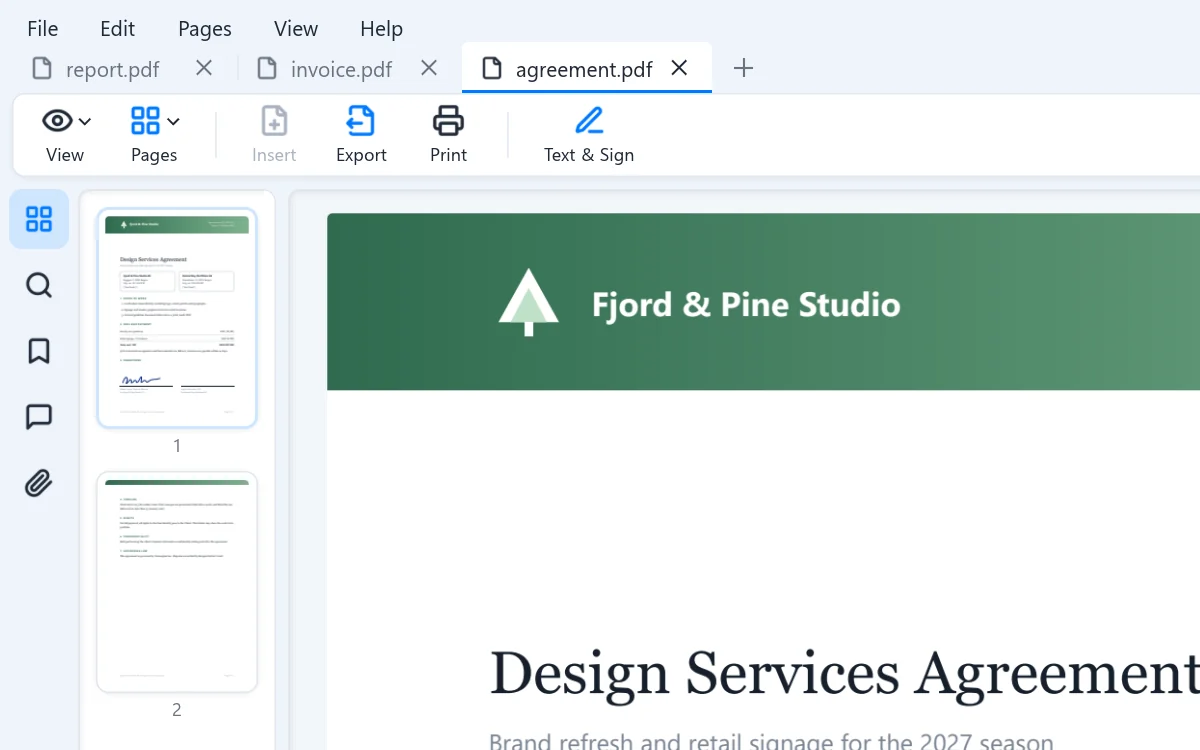Click the View eye toolbar icon

point(57,121)
